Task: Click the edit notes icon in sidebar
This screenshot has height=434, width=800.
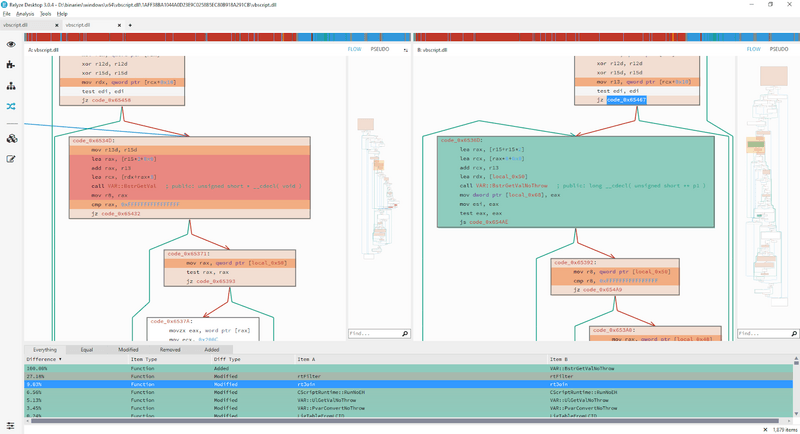Action: pos(11,158)
